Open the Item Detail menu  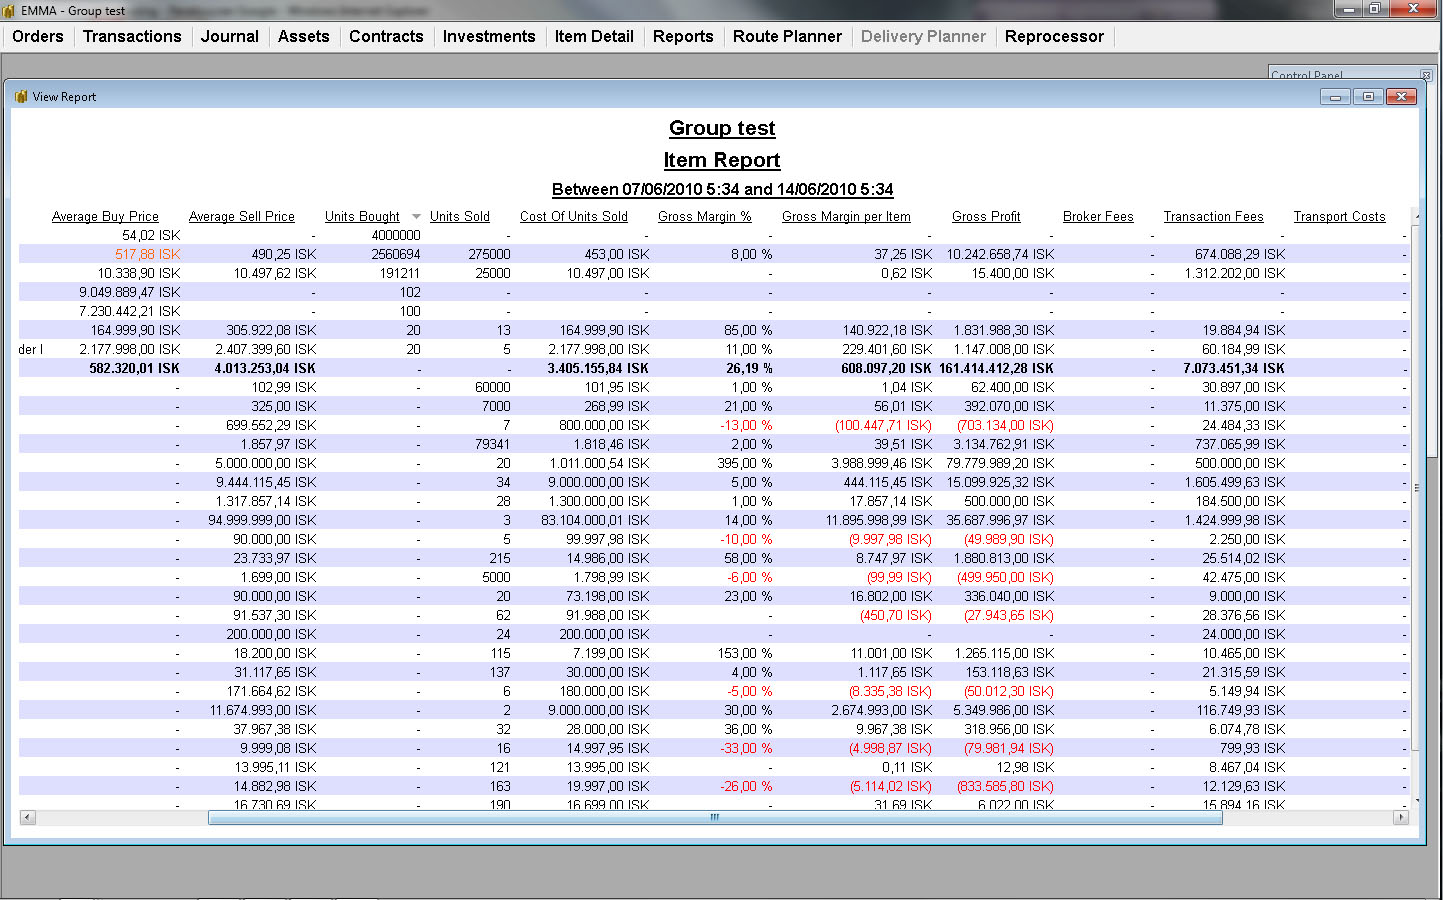(594, 36)
